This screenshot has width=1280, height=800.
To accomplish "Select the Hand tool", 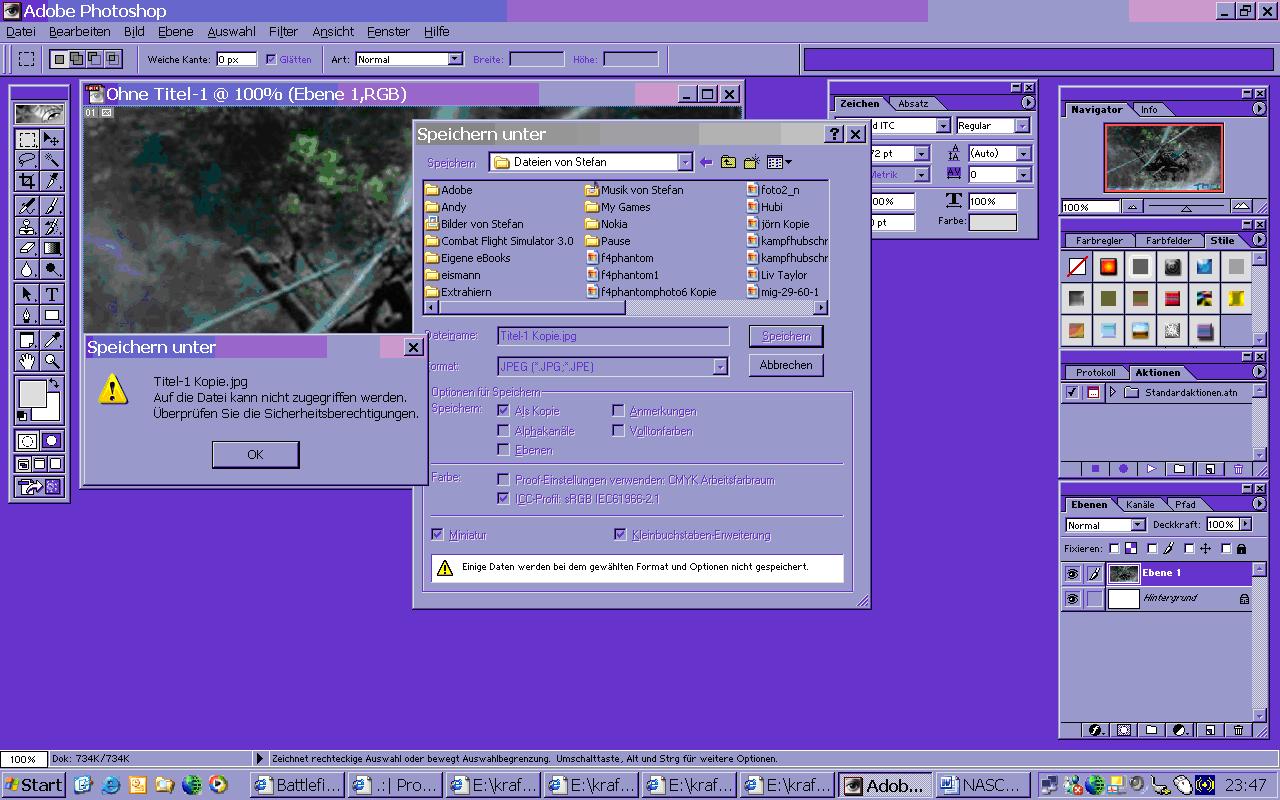I will point(27,361).
